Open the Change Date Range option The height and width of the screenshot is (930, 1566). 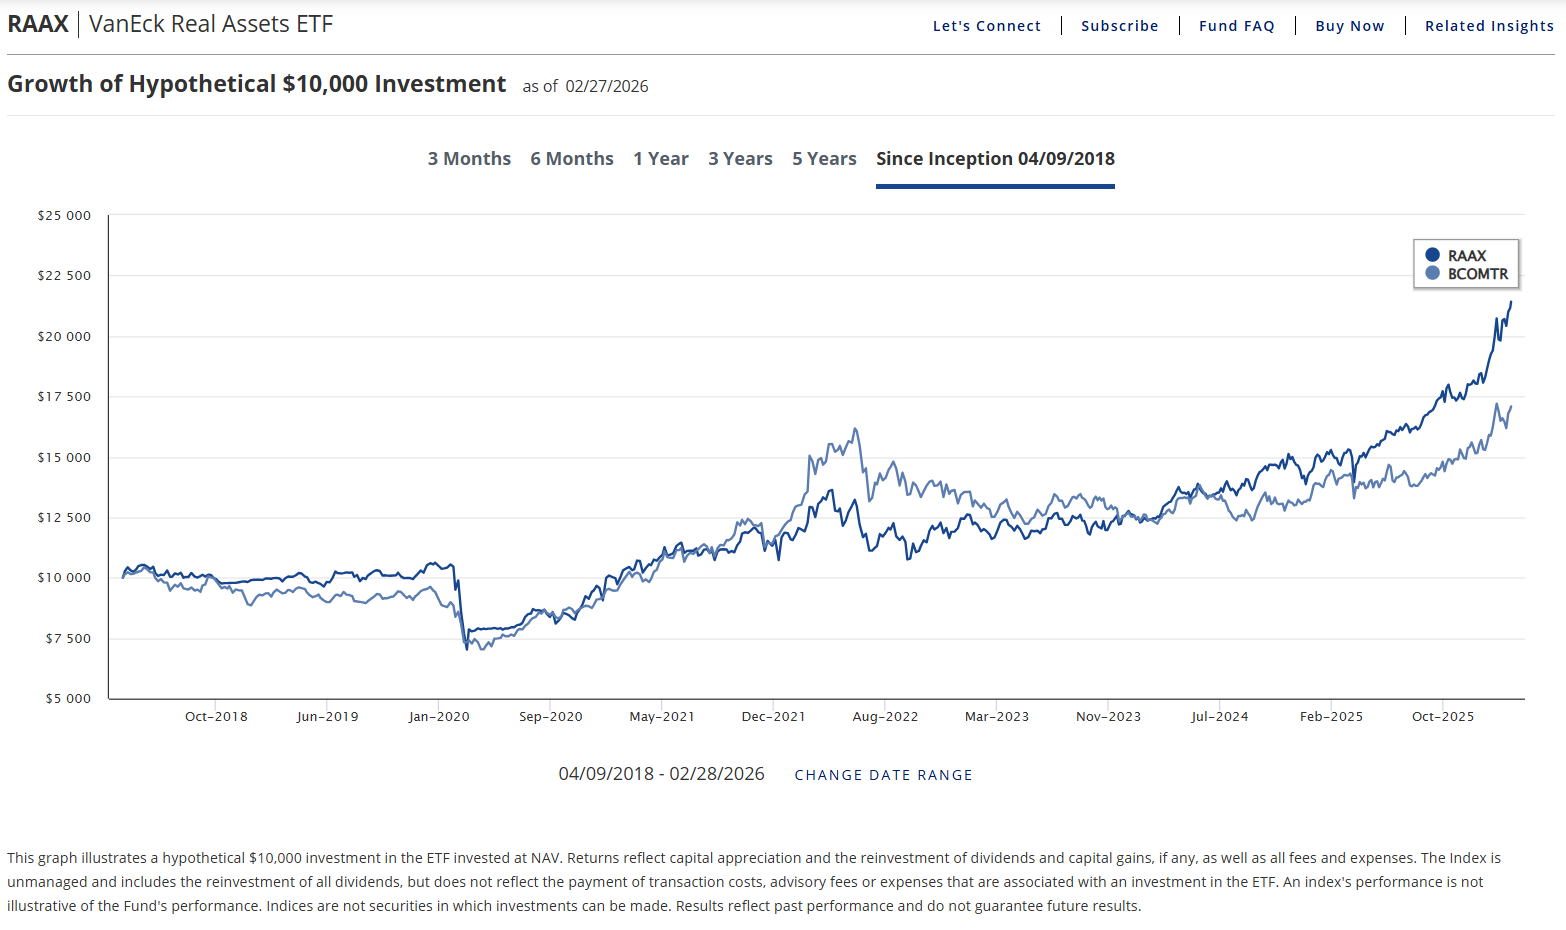883,775
